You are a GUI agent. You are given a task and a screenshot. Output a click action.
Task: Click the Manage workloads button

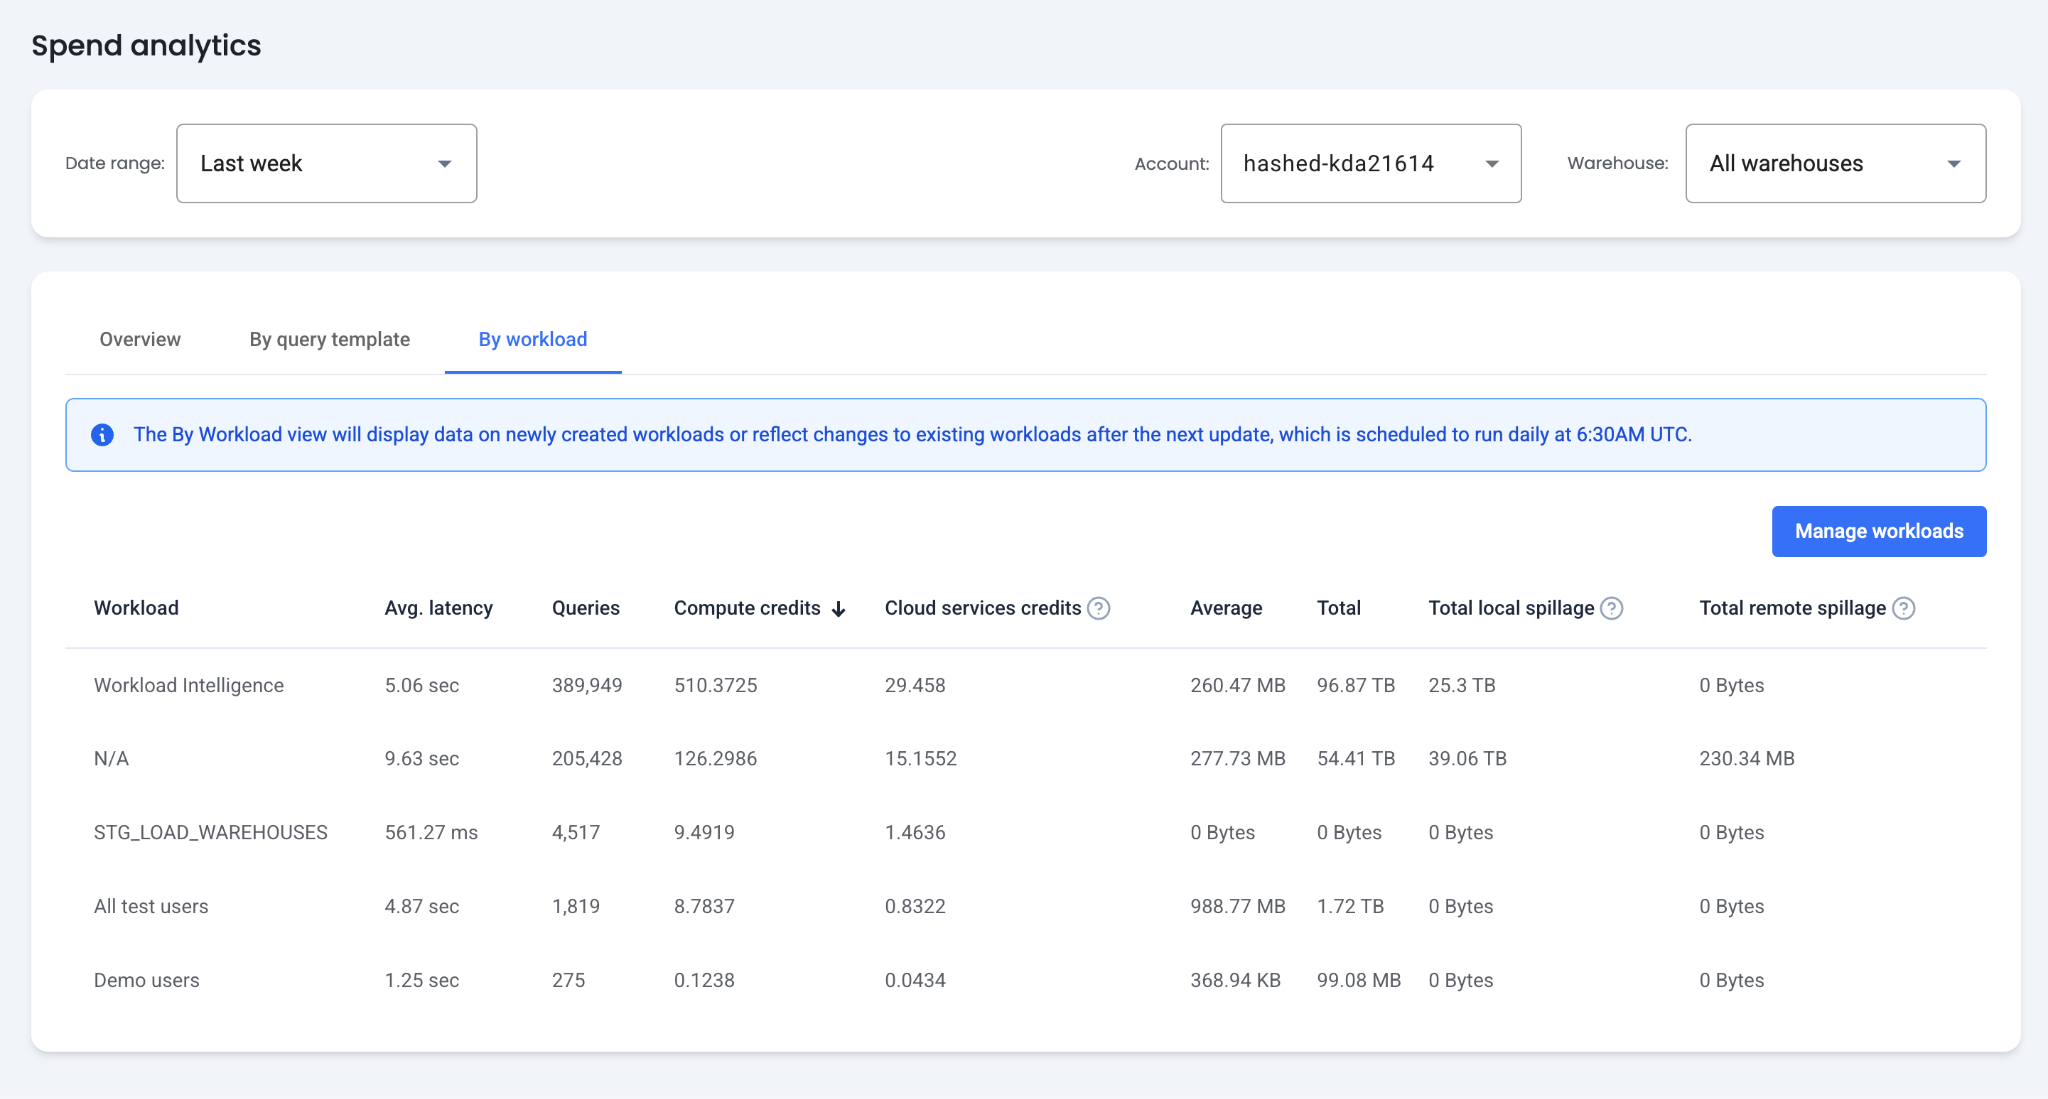(1878, 531)
